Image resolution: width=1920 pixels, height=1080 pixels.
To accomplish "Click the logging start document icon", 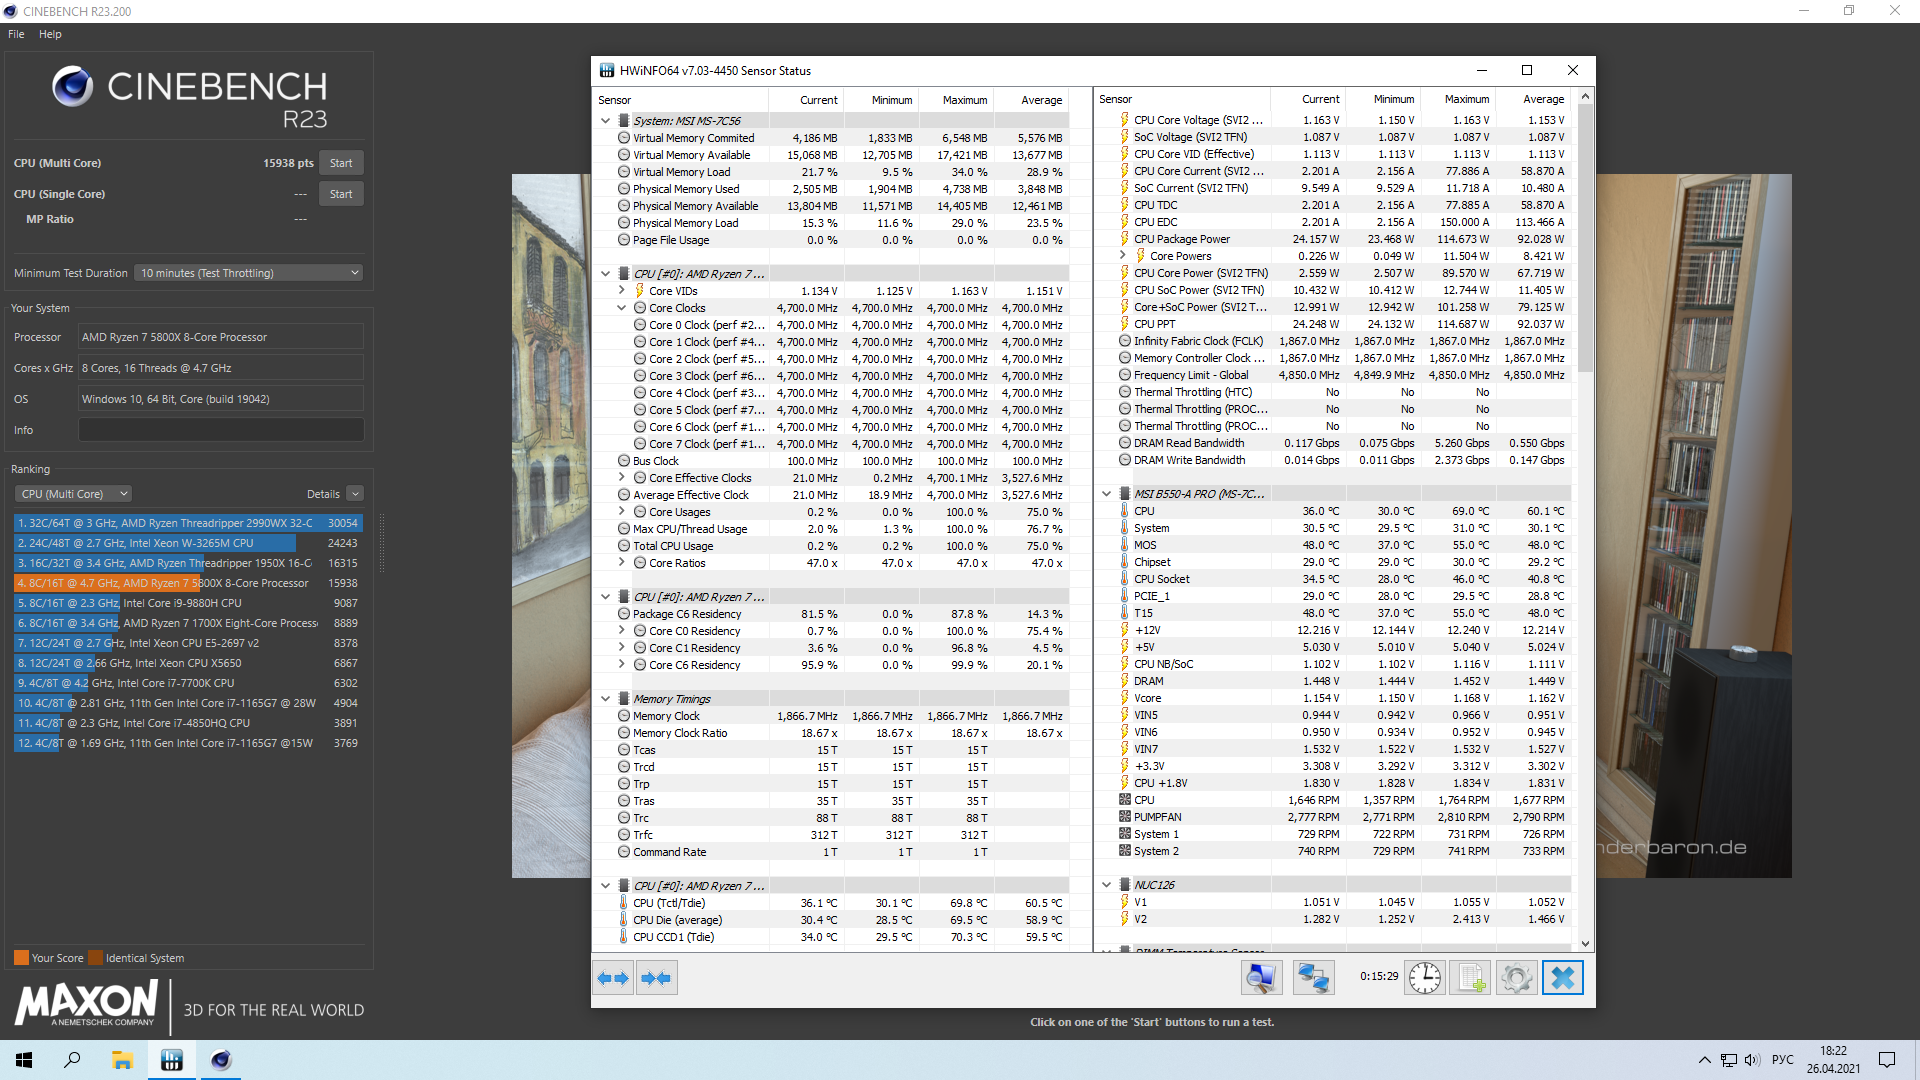I will [x=1470, y=978].
